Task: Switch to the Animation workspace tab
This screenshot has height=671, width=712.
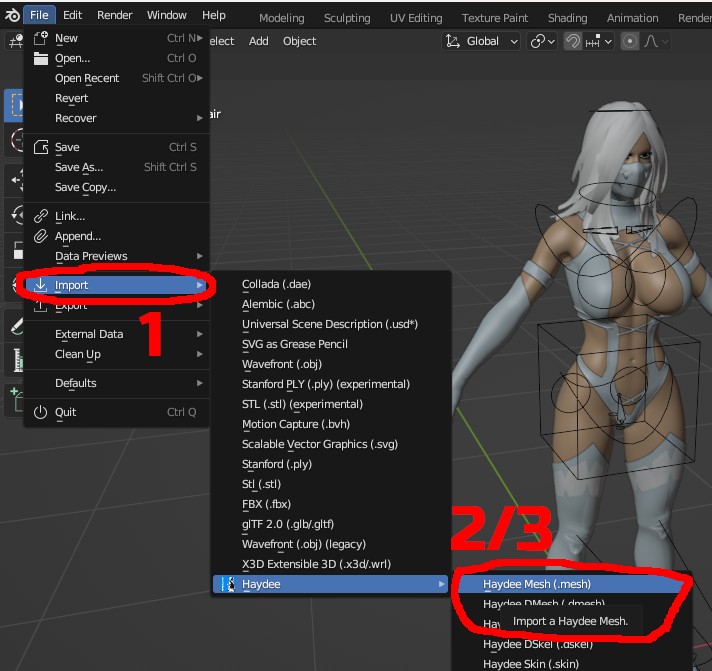Action: [x=632, y=18]
